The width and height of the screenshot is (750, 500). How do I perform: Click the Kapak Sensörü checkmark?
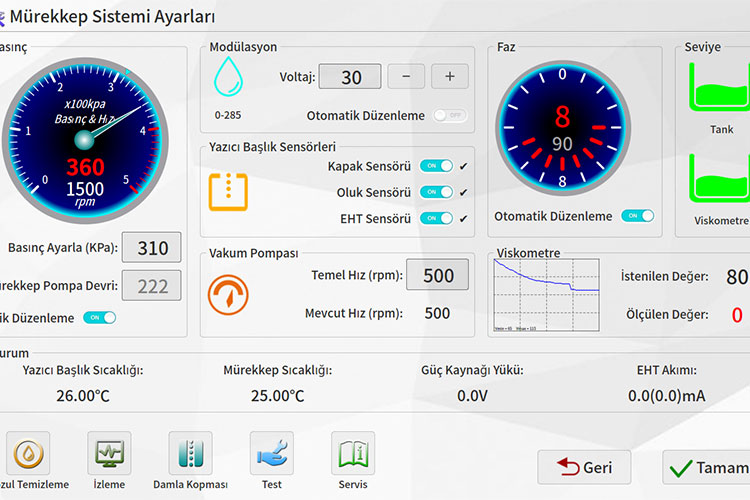coord(463,167)
